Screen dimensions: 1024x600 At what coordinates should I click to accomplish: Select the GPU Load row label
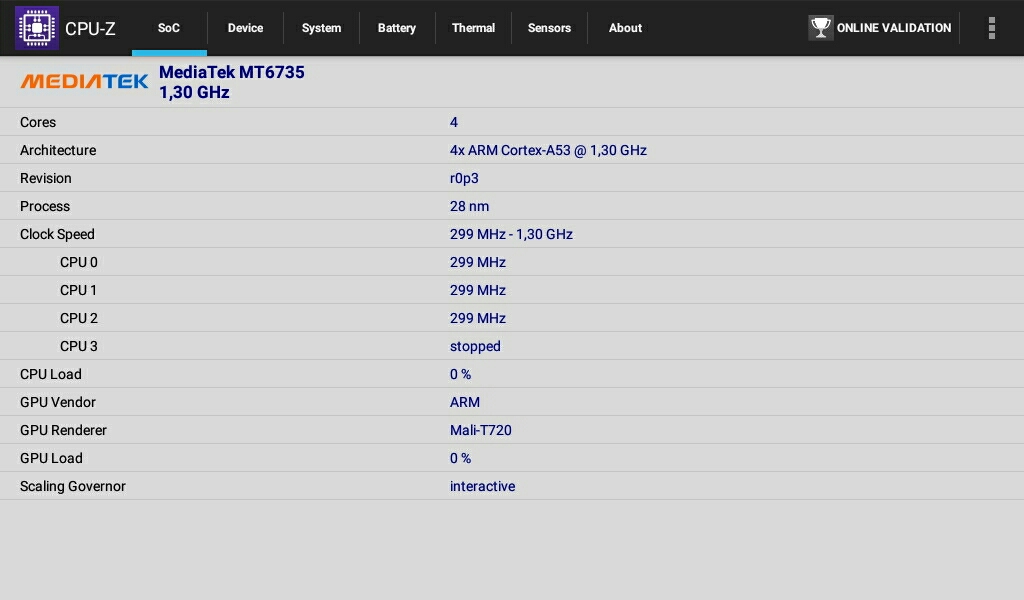(51, 459)
